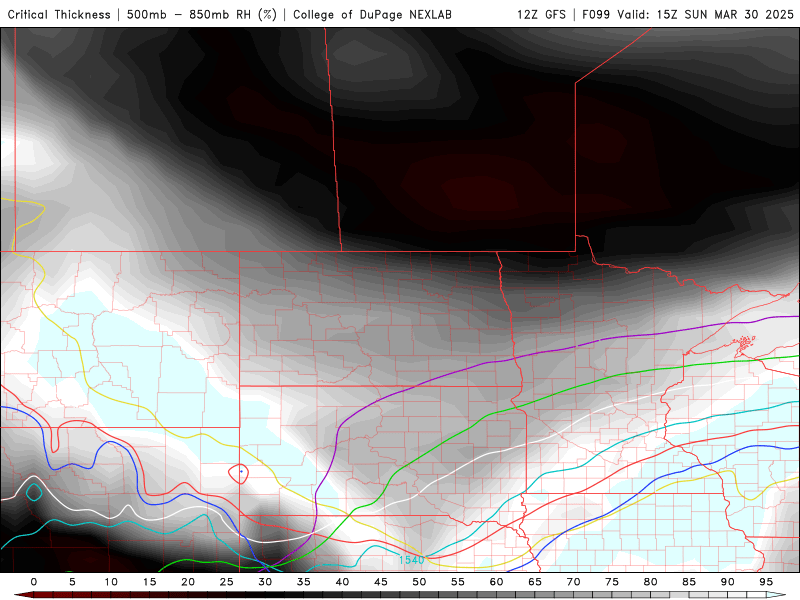This screenshot has width=800, height=600.
Task: Click the small cyan diamond-shaped closed contour
Action: [x=34, y=492]
